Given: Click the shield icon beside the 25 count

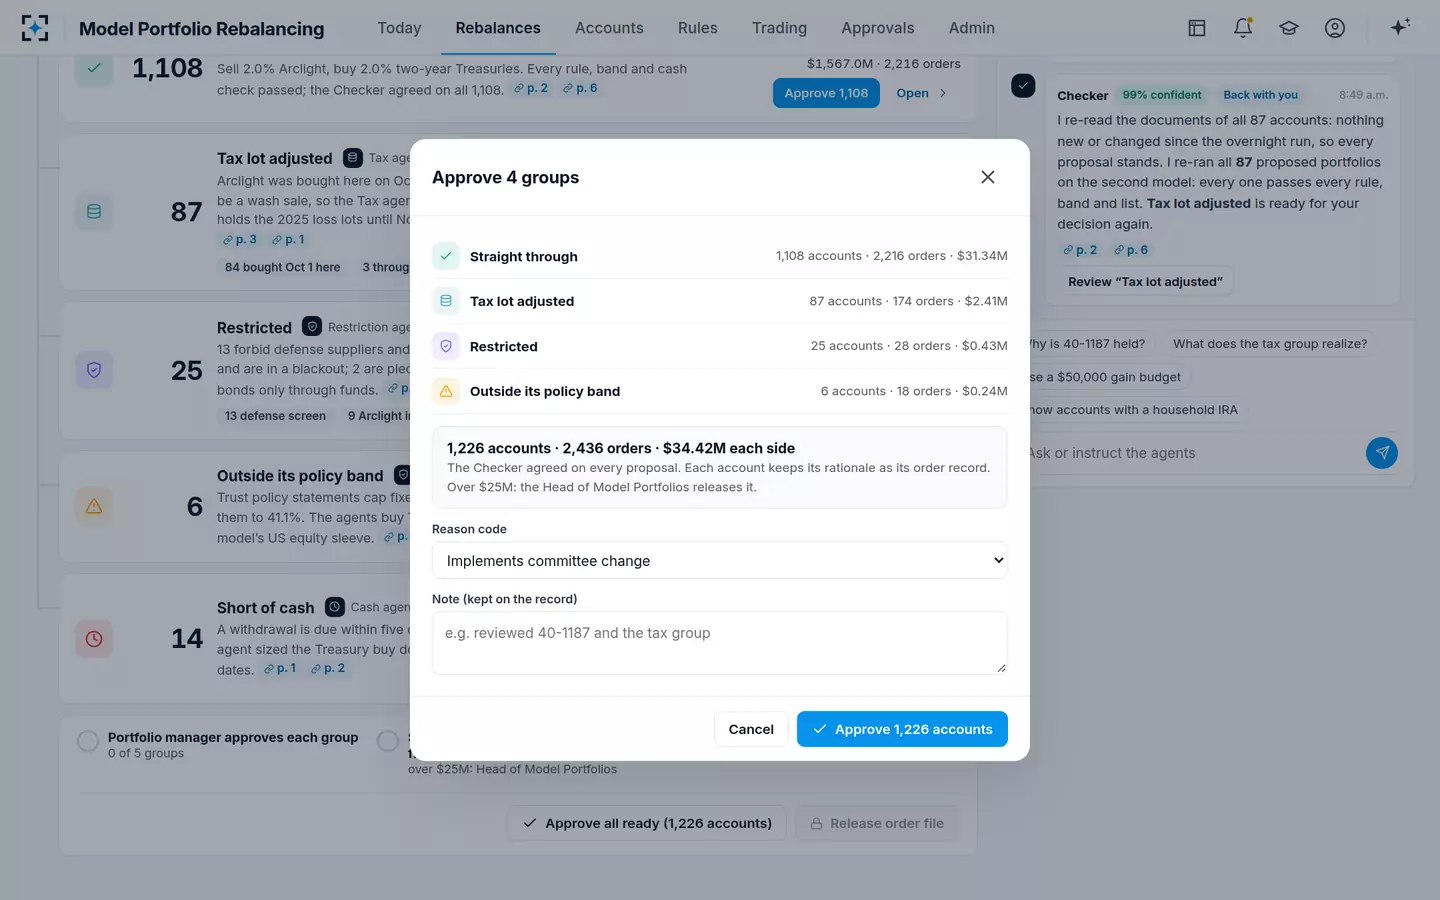Looking at the screenshot, I should click(x=94, y=370).
